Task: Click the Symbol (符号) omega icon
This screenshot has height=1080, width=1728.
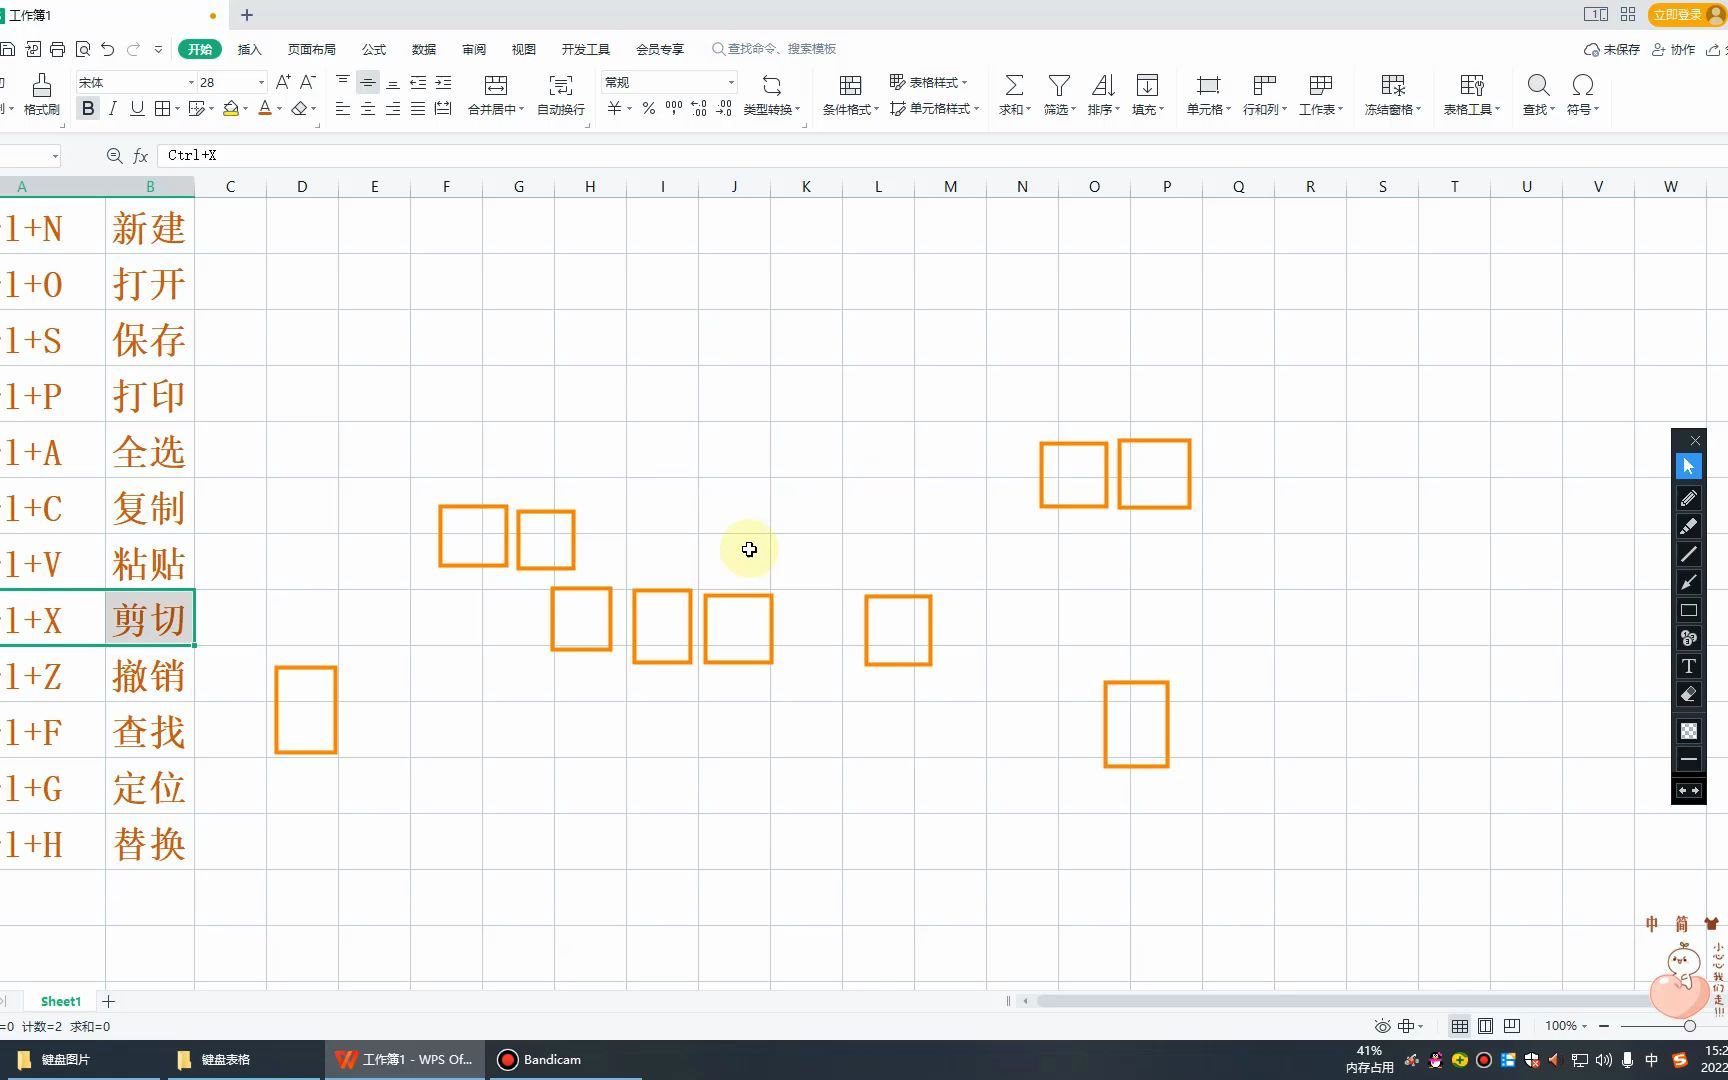Action: (x=1582, y=85)
